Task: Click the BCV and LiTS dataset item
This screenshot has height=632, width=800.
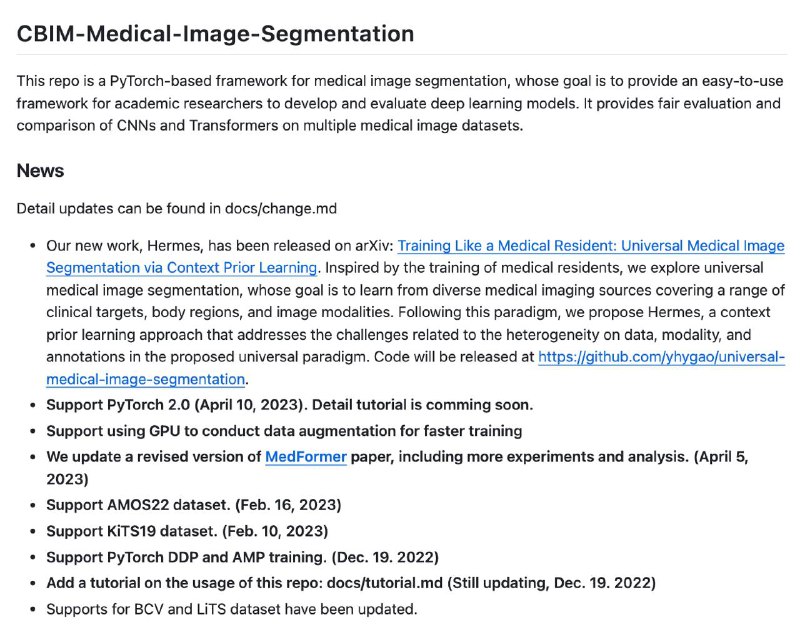Action: click(x=232, y=609)
